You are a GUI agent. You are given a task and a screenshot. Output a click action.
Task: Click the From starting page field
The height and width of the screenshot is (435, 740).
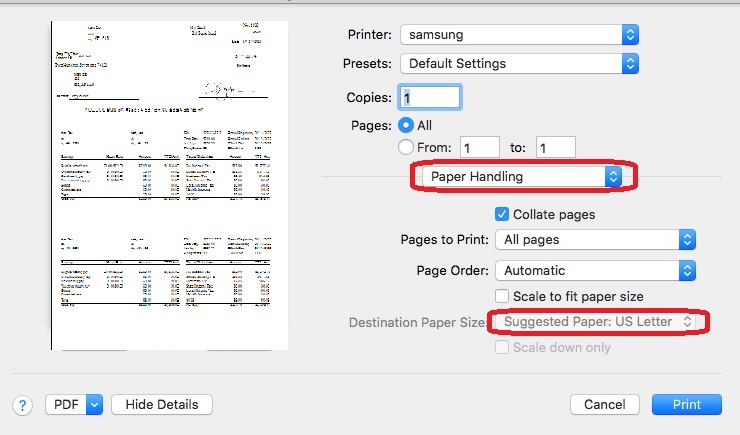[480, 148]
